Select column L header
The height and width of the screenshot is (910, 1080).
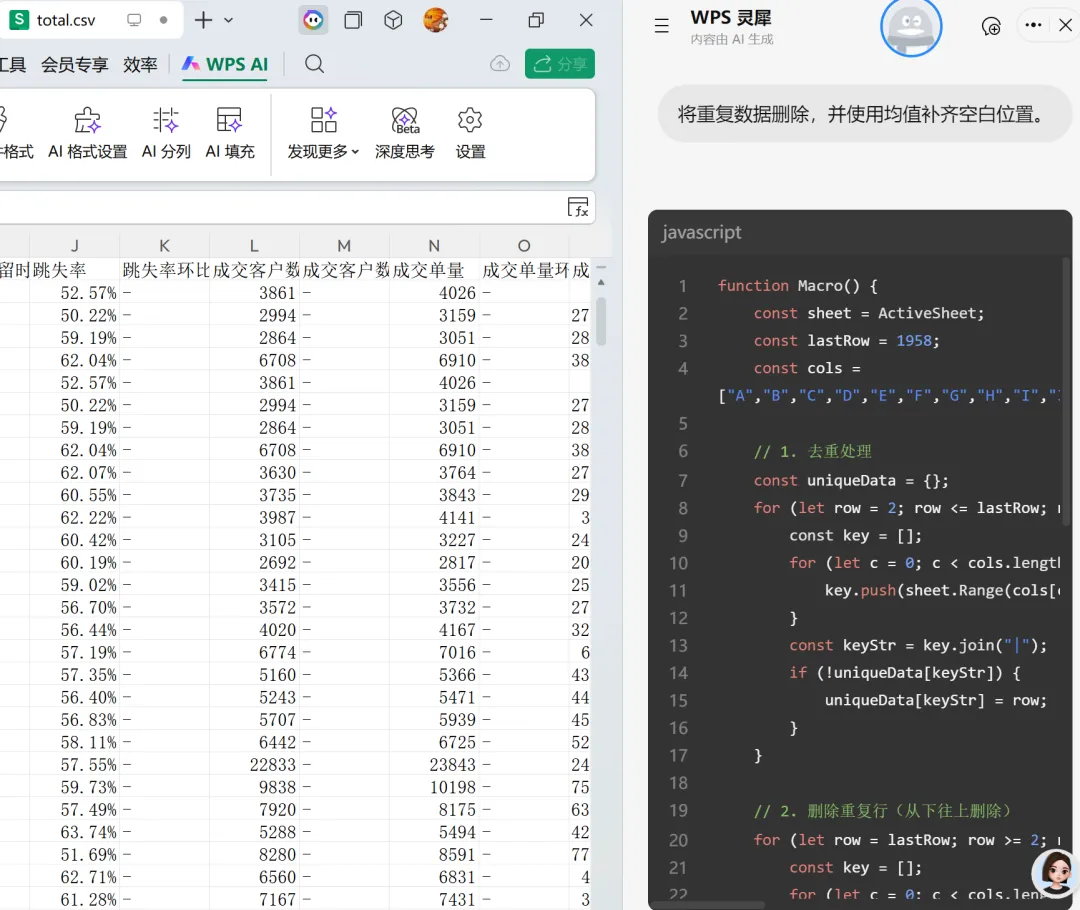[254, 245]
